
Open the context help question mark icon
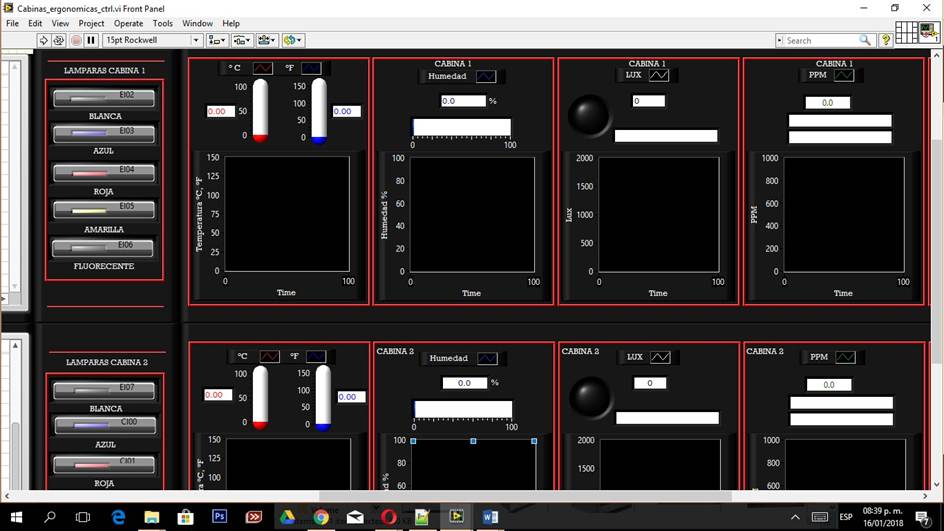(885, 40)
